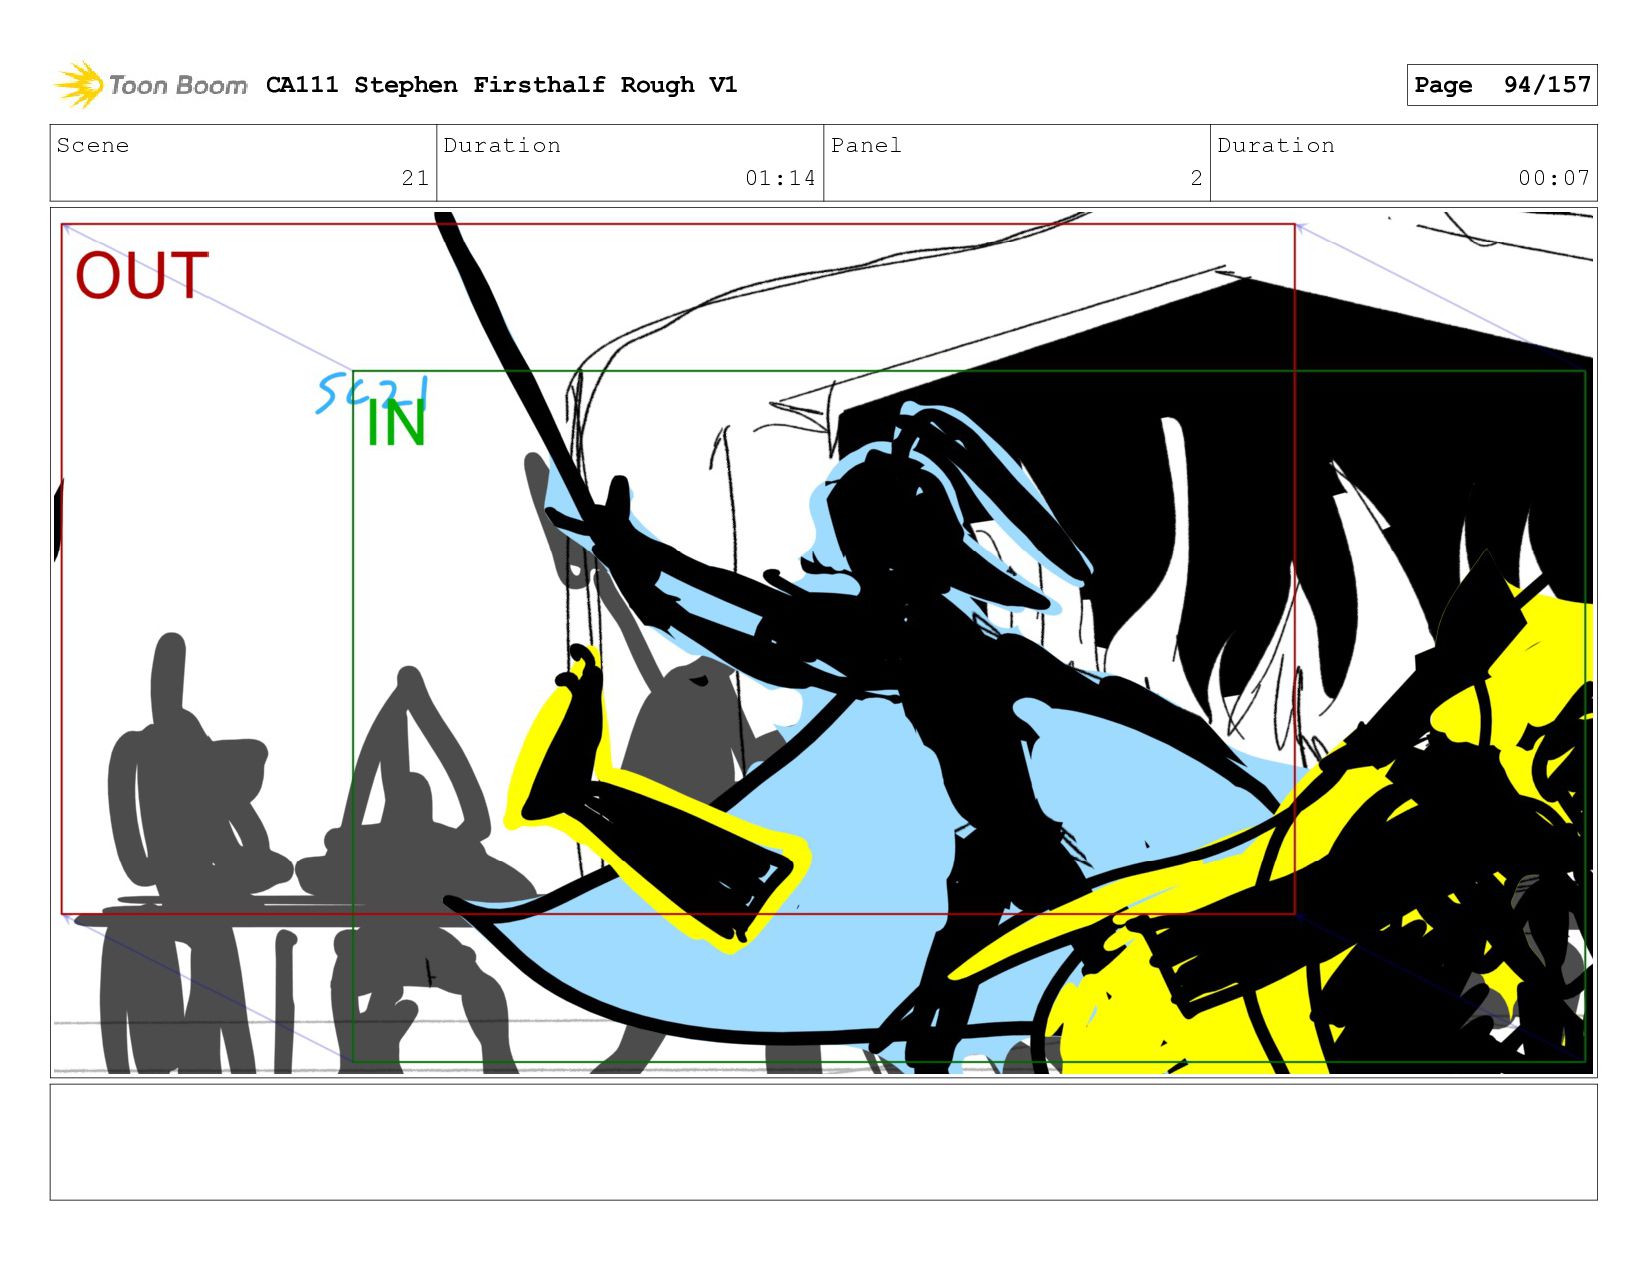1650x1275 pixels.
Task: Click the red 'OUT' camera label
Action: pos(142,276)
